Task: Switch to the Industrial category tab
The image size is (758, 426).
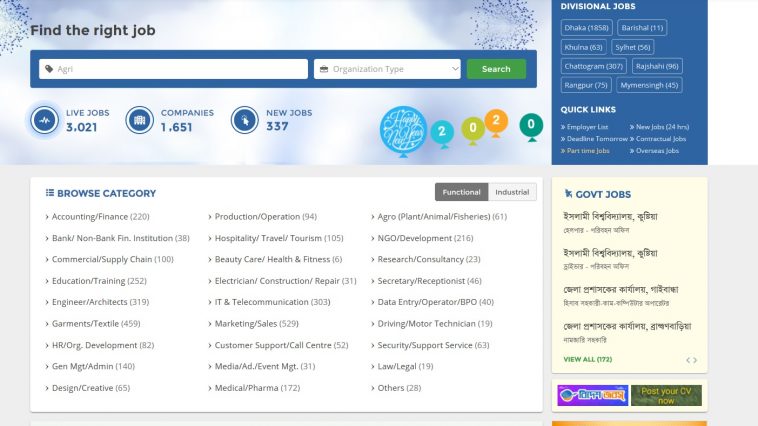Action: point(512,192)
